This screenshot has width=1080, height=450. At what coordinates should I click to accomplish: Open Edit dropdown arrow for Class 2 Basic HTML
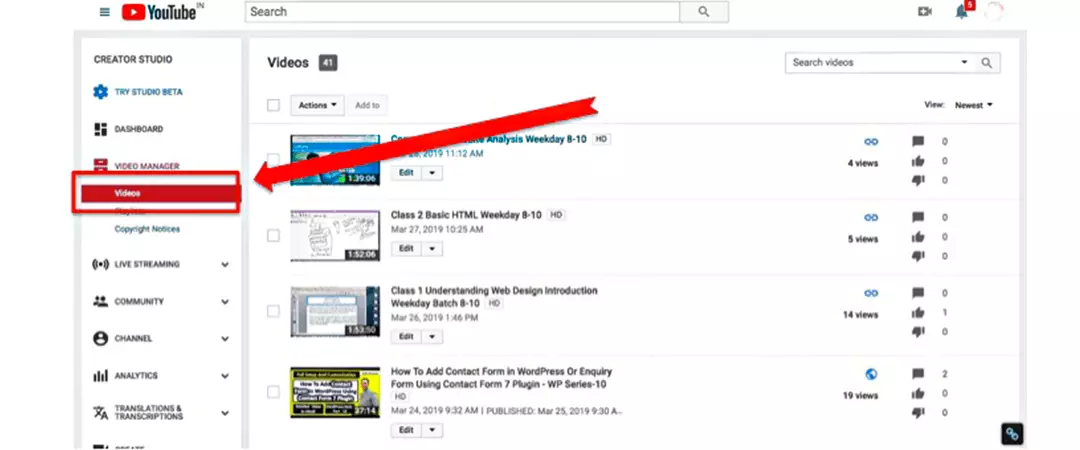point(432,248)
